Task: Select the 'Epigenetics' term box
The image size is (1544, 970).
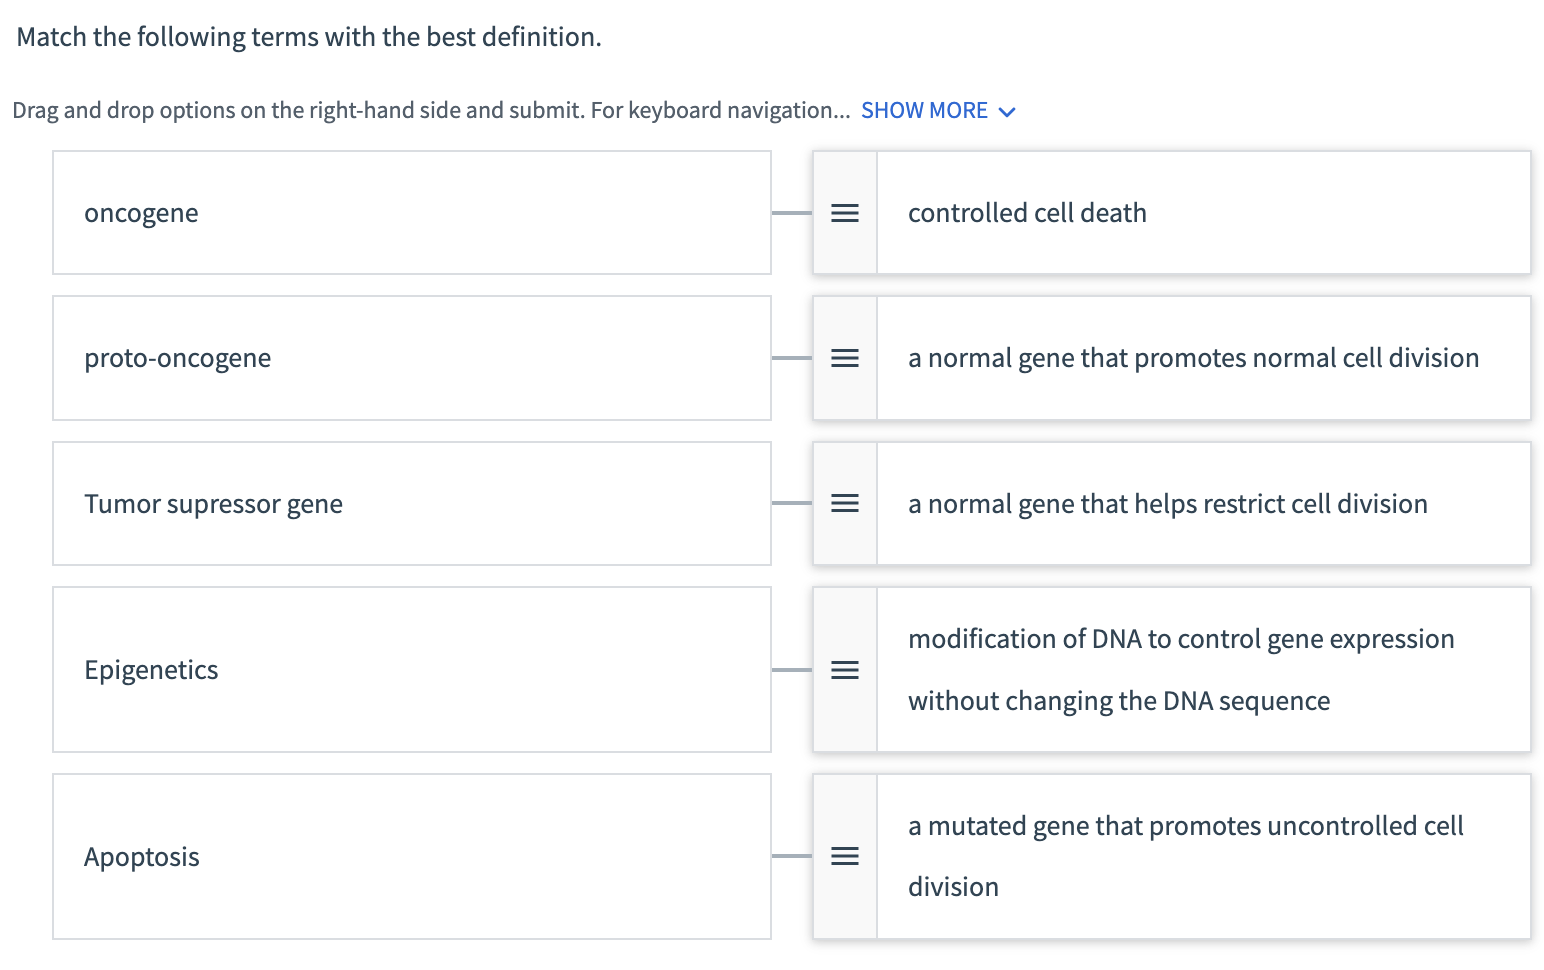Action: tap(411, 670)
